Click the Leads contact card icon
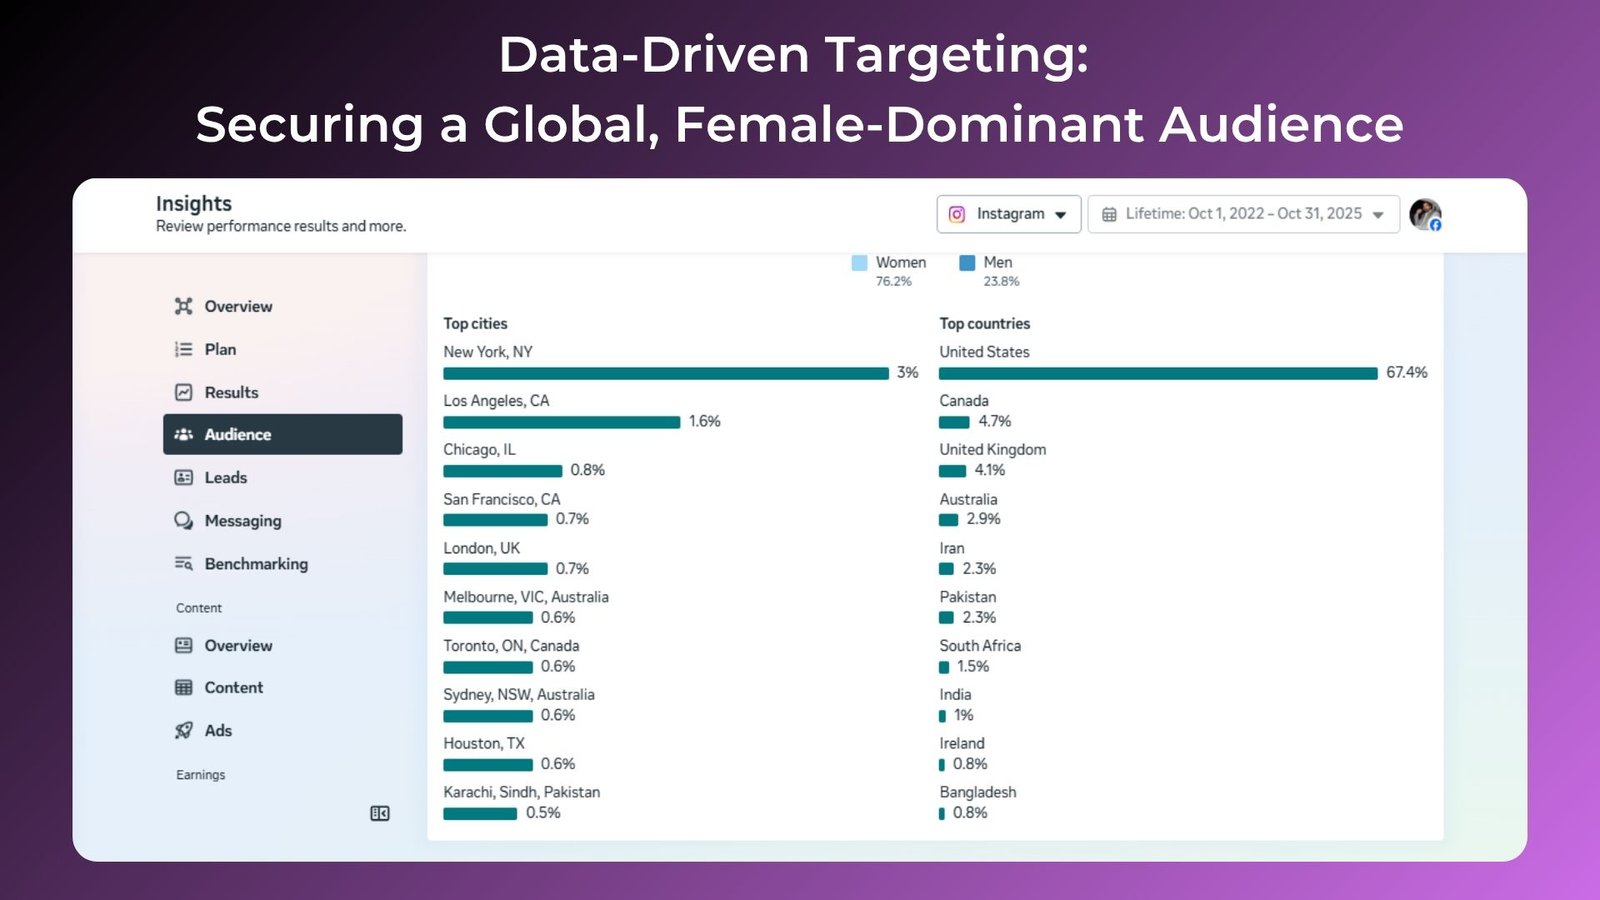This screenshot has width=1600, height=900. click(x=184, y=478)
